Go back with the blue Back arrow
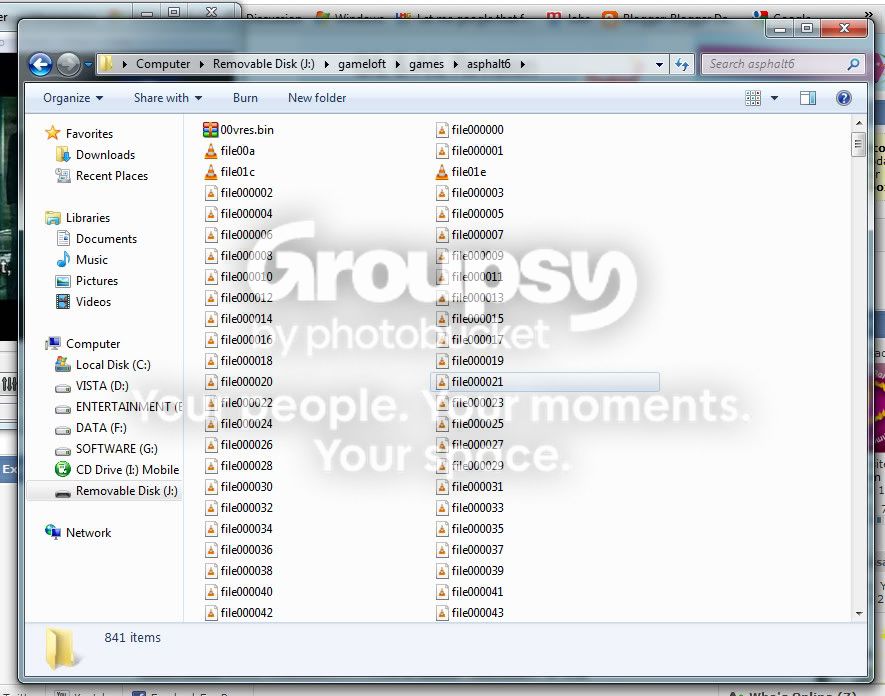 [41, 64]
